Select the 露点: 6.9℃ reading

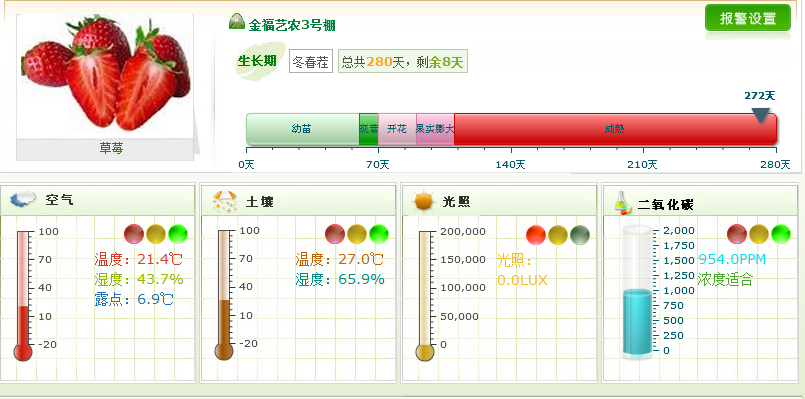[x=134, y=299]
